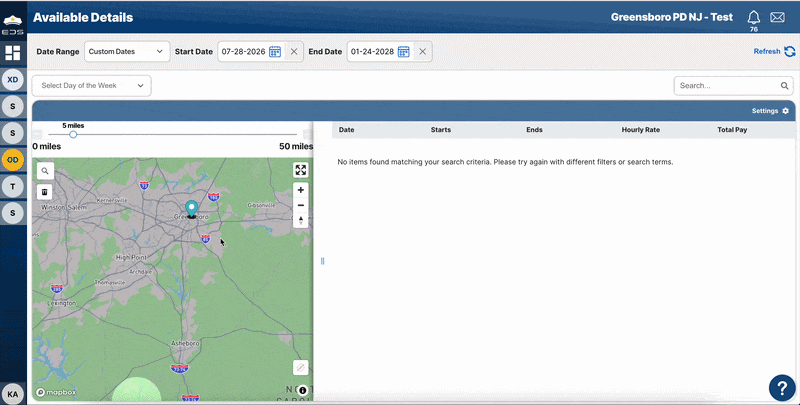This screenshot has width=800, height=405.
Task: Select the T sidebar circle
Action: 13,186
